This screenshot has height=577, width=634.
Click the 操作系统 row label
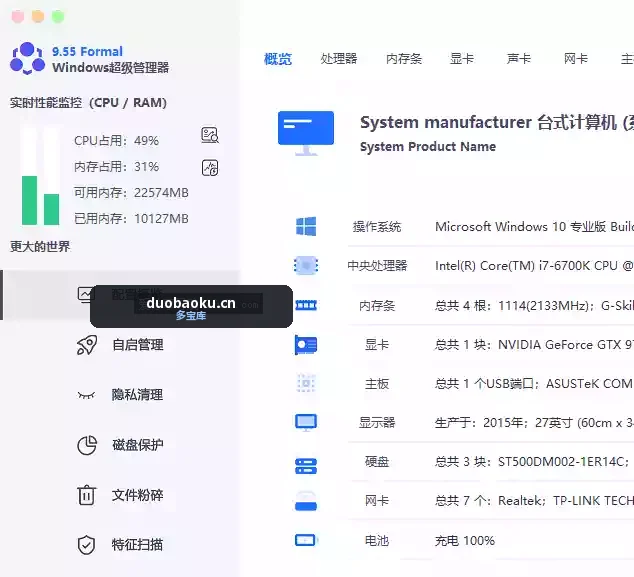377,226
